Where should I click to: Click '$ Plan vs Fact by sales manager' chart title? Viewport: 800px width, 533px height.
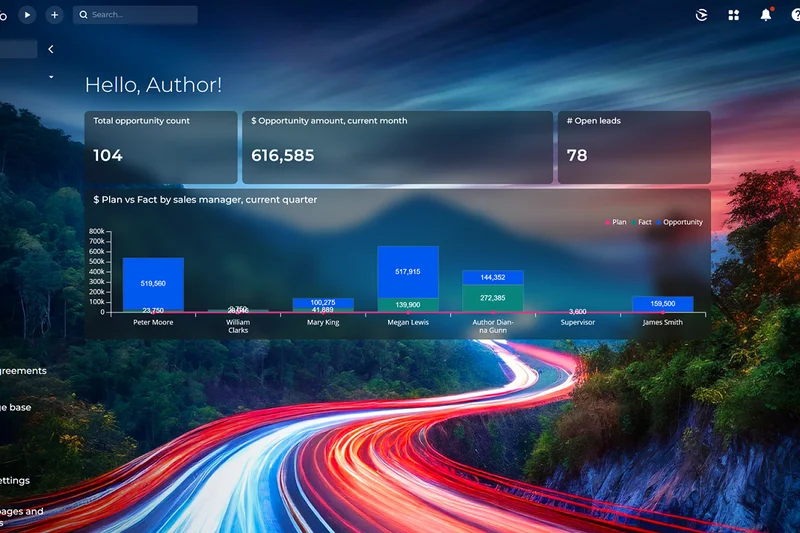point(205,199)
